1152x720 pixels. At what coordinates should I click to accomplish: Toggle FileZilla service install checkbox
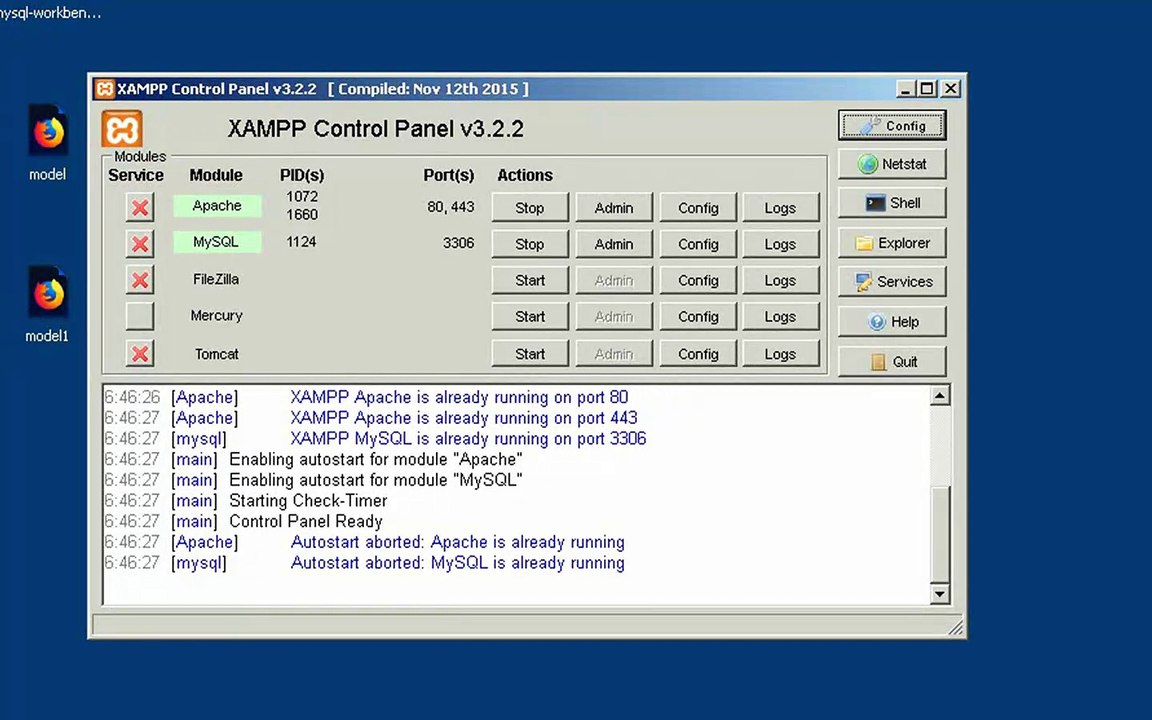pos(140,280)
